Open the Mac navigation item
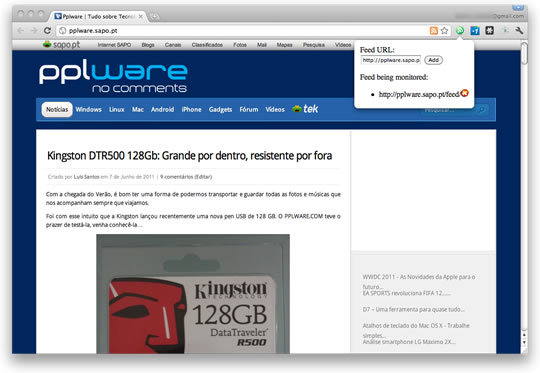540x373 pixels. pos(138,110)
